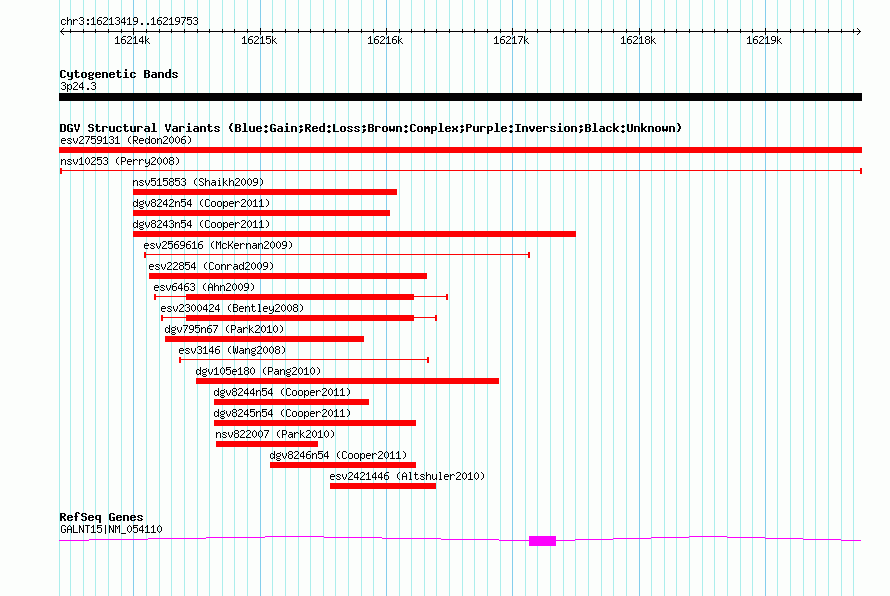Viewport: 890px width, 596px height.
Task: Click the dgv795n67 (Park2010) label
Action: [x=224, y=329]
